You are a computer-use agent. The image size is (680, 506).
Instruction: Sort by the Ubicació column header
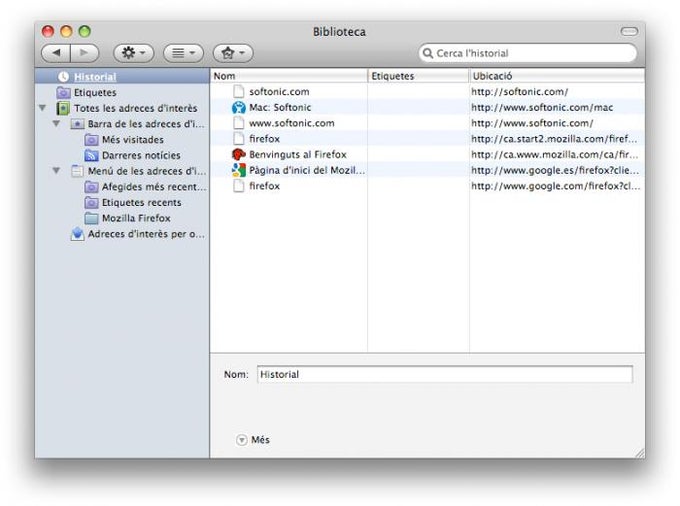tap(557, 76)
